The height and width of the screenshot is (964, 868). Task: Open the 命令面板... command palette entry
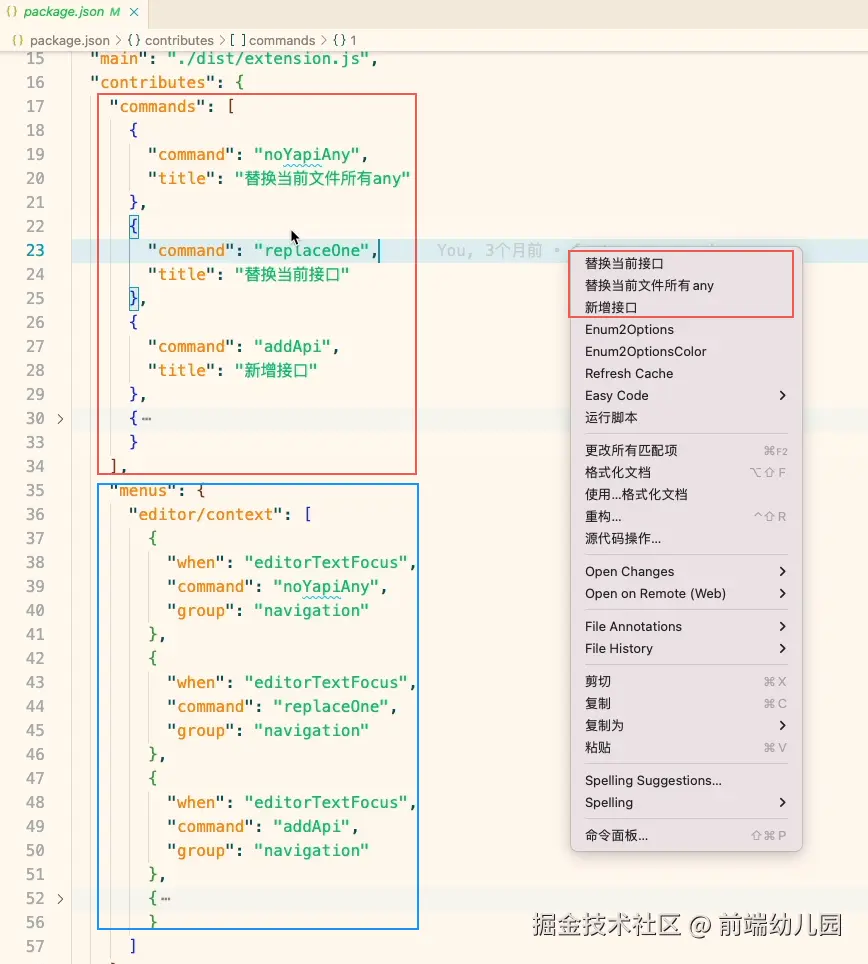(x=616, y=835)
